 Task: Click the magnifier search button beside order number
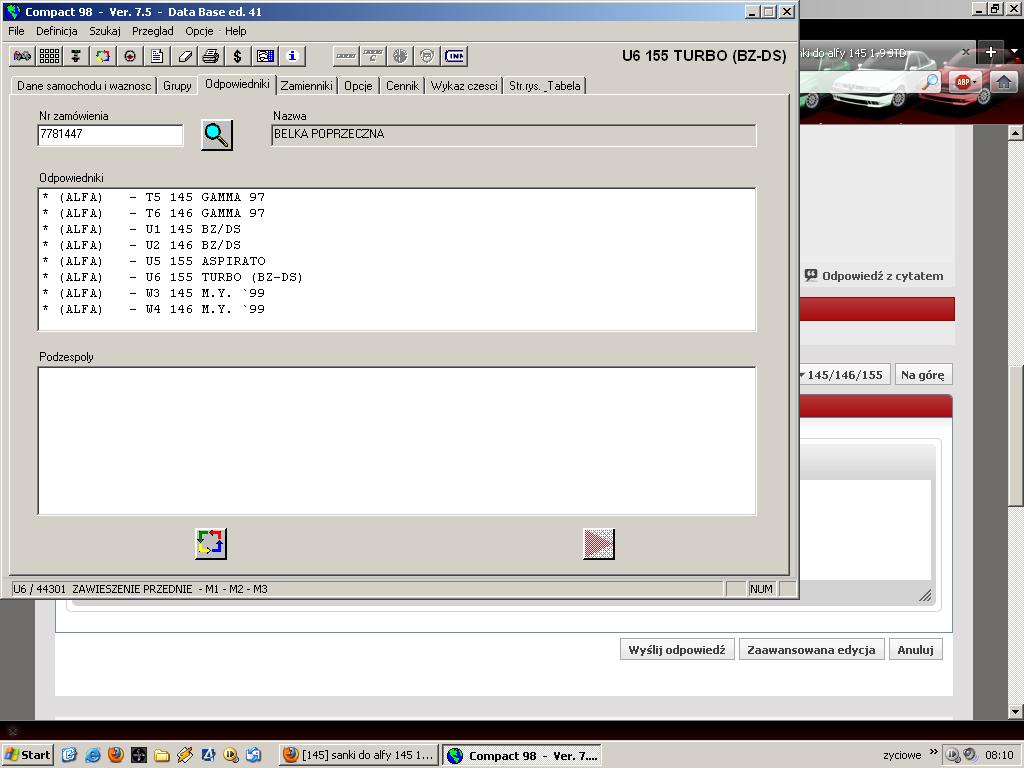(217, 135)
